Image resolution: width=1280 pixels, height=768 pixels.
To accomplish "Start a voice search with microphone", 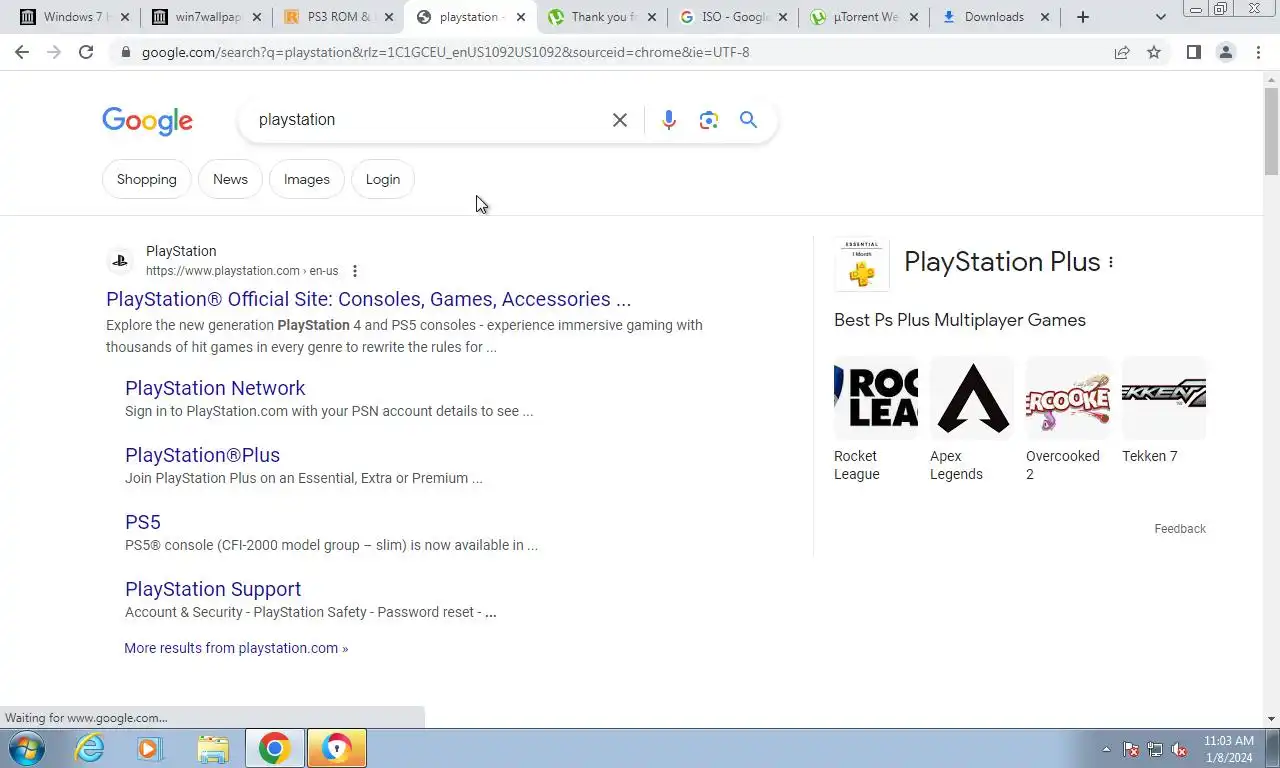I will click(x=669, y=120).
